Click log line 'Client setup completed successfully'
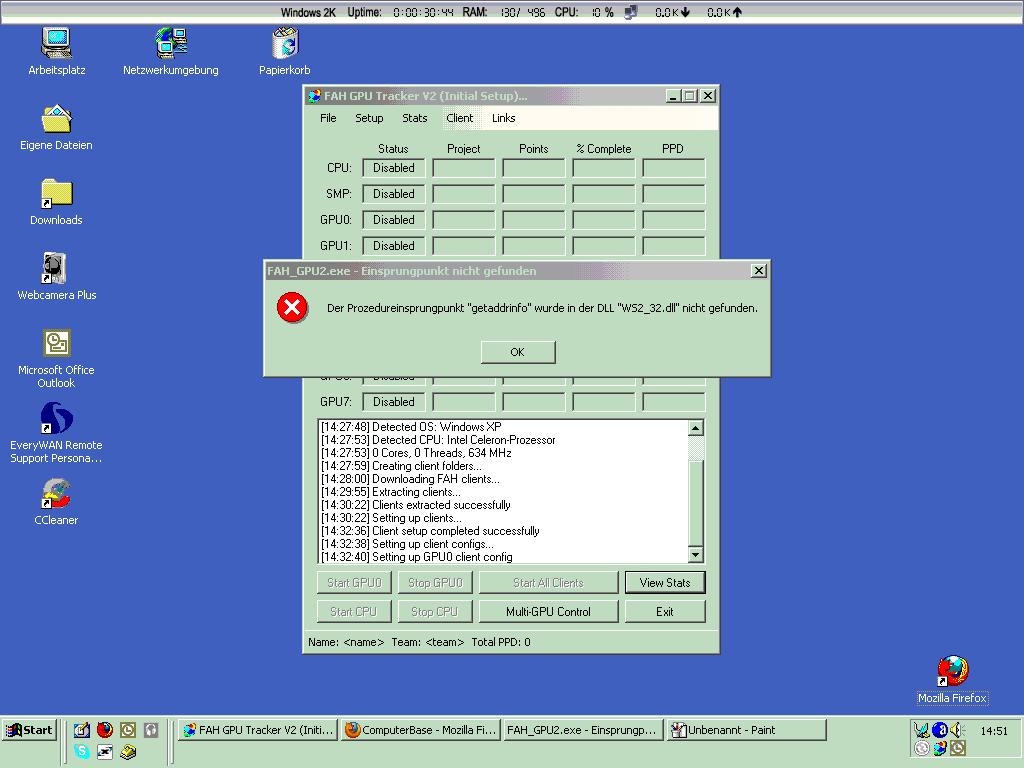This screenshot has height=768, width=1024. pos(430,531)
